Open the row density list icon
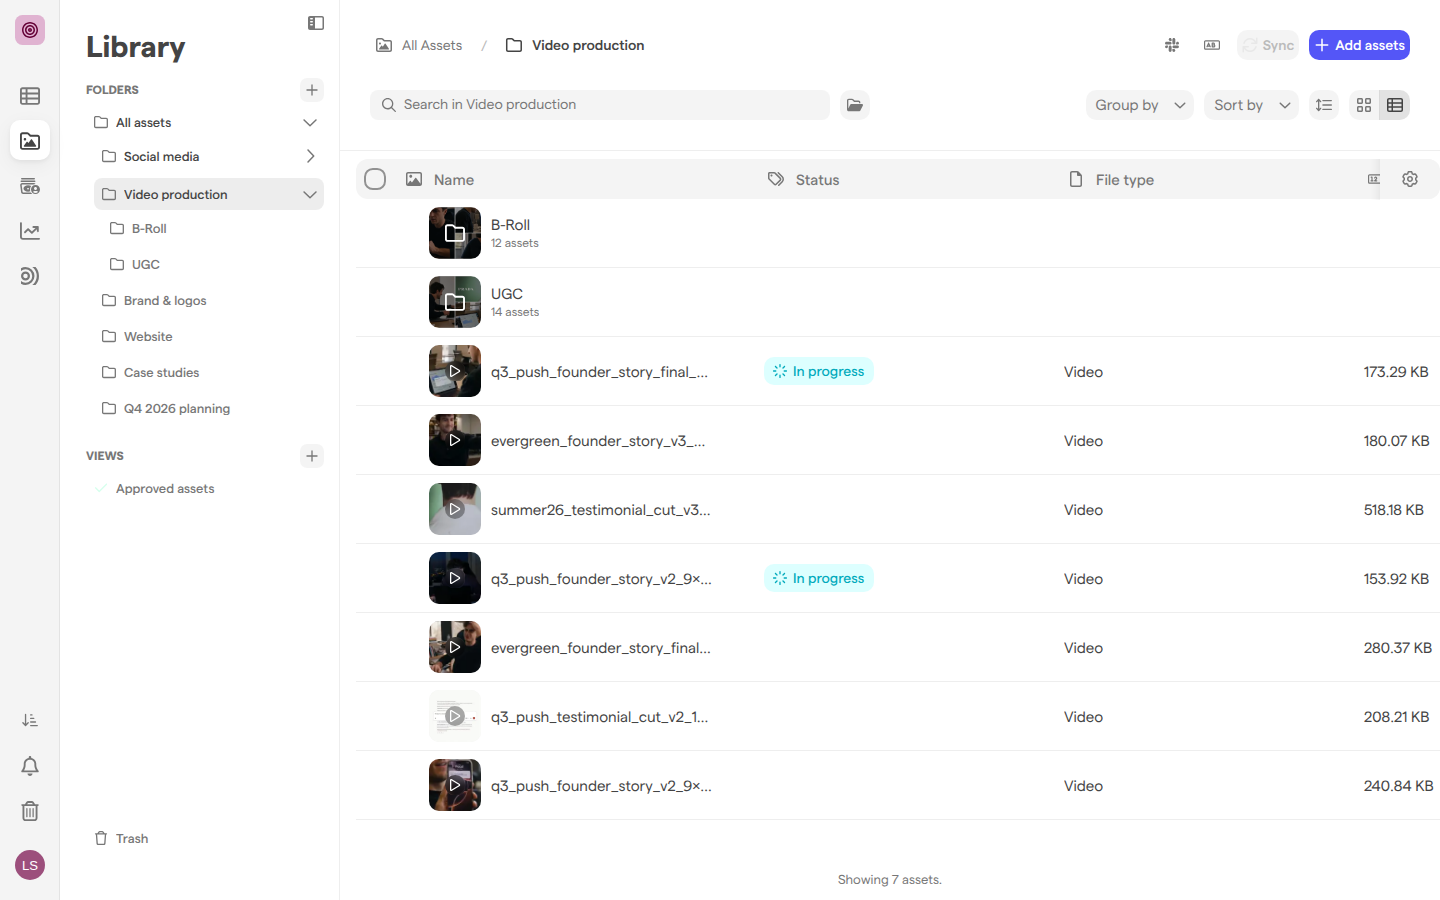1440x900 pixels. click(x=1324, y=105)
